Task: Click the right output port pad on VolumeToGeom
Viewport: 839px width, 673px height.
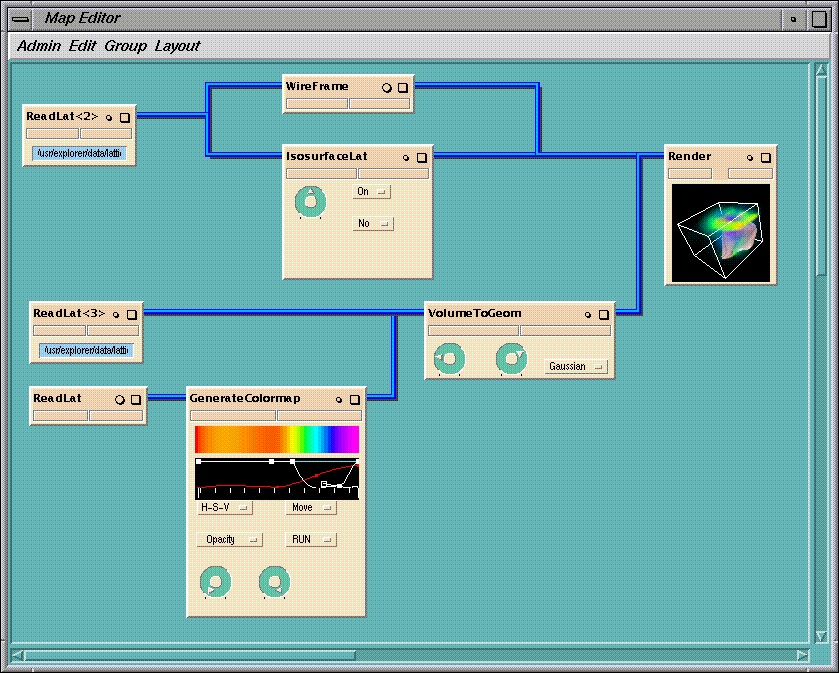Action: (565, 330)
